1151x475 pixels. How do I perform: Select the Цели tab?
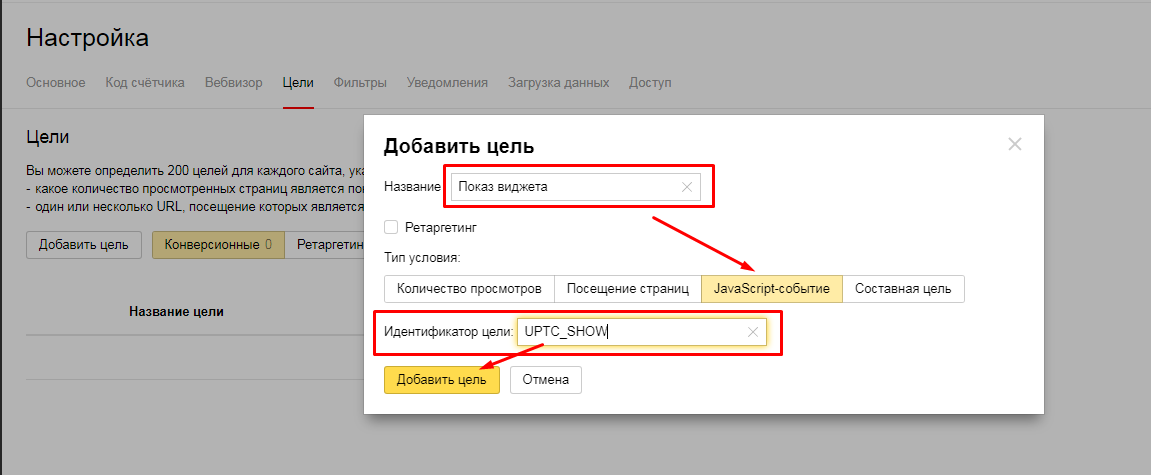pyautogui.click(x=298, y=83)
